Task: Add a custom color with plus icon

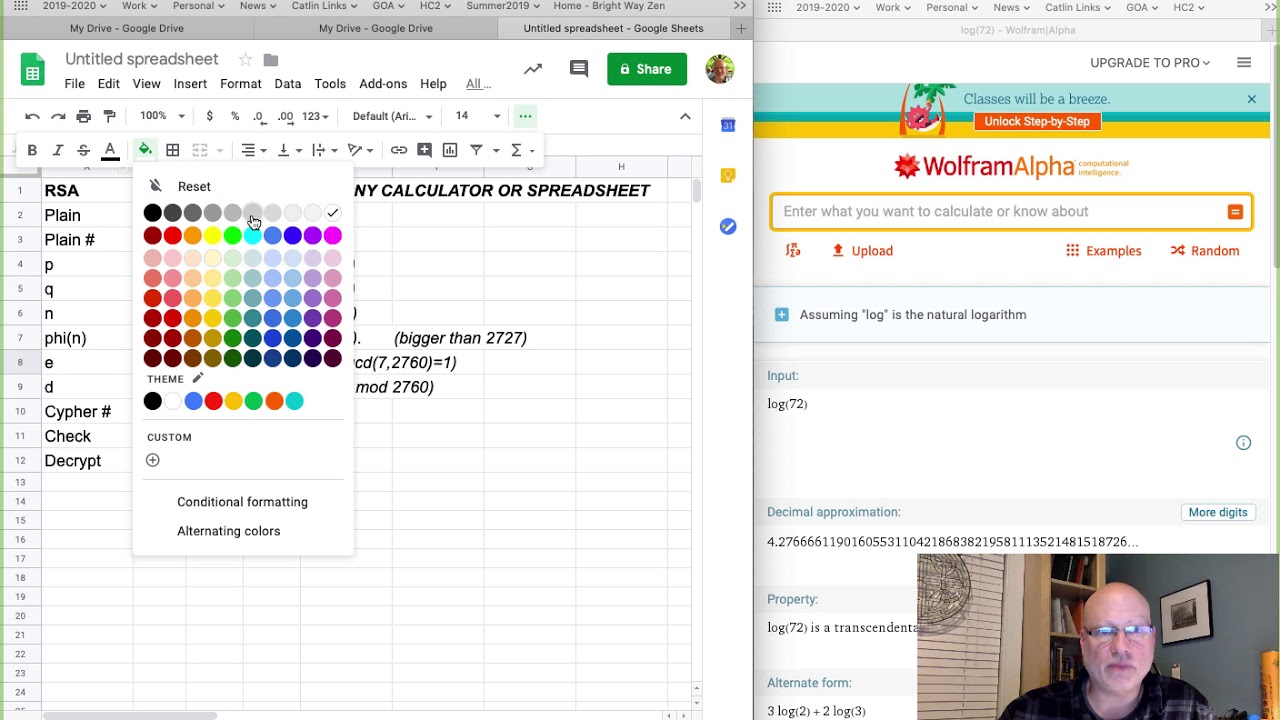Action: pos(153,460)
